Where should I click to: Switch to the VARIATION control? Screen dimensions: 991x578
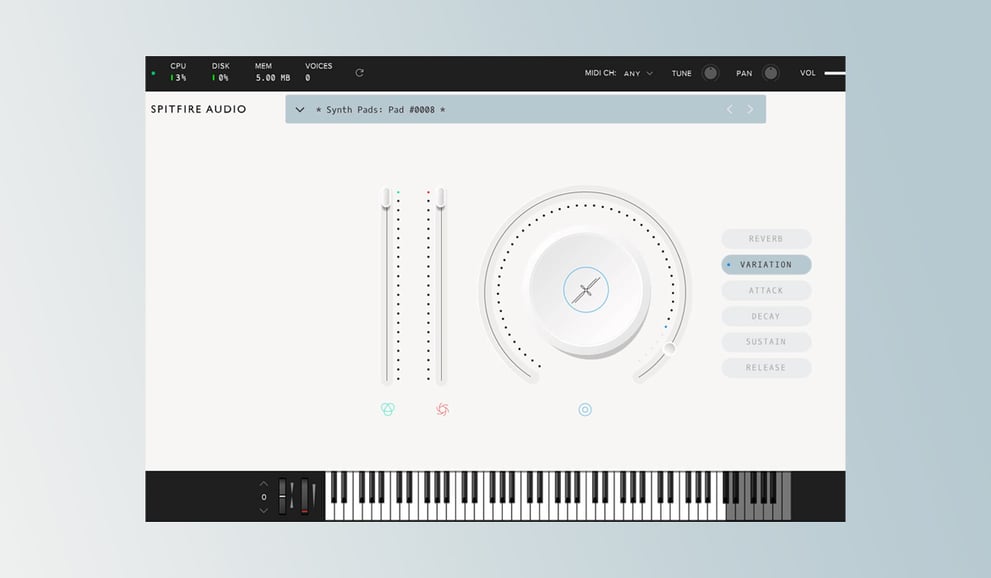[766, 264]
